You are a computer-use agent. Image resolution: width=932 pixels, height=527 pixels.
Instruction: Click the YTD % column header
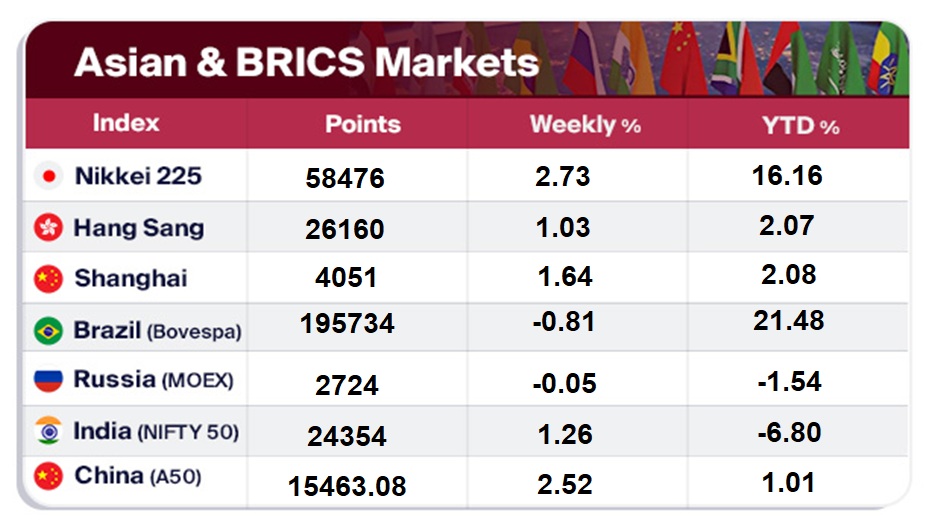coord(801,125)
